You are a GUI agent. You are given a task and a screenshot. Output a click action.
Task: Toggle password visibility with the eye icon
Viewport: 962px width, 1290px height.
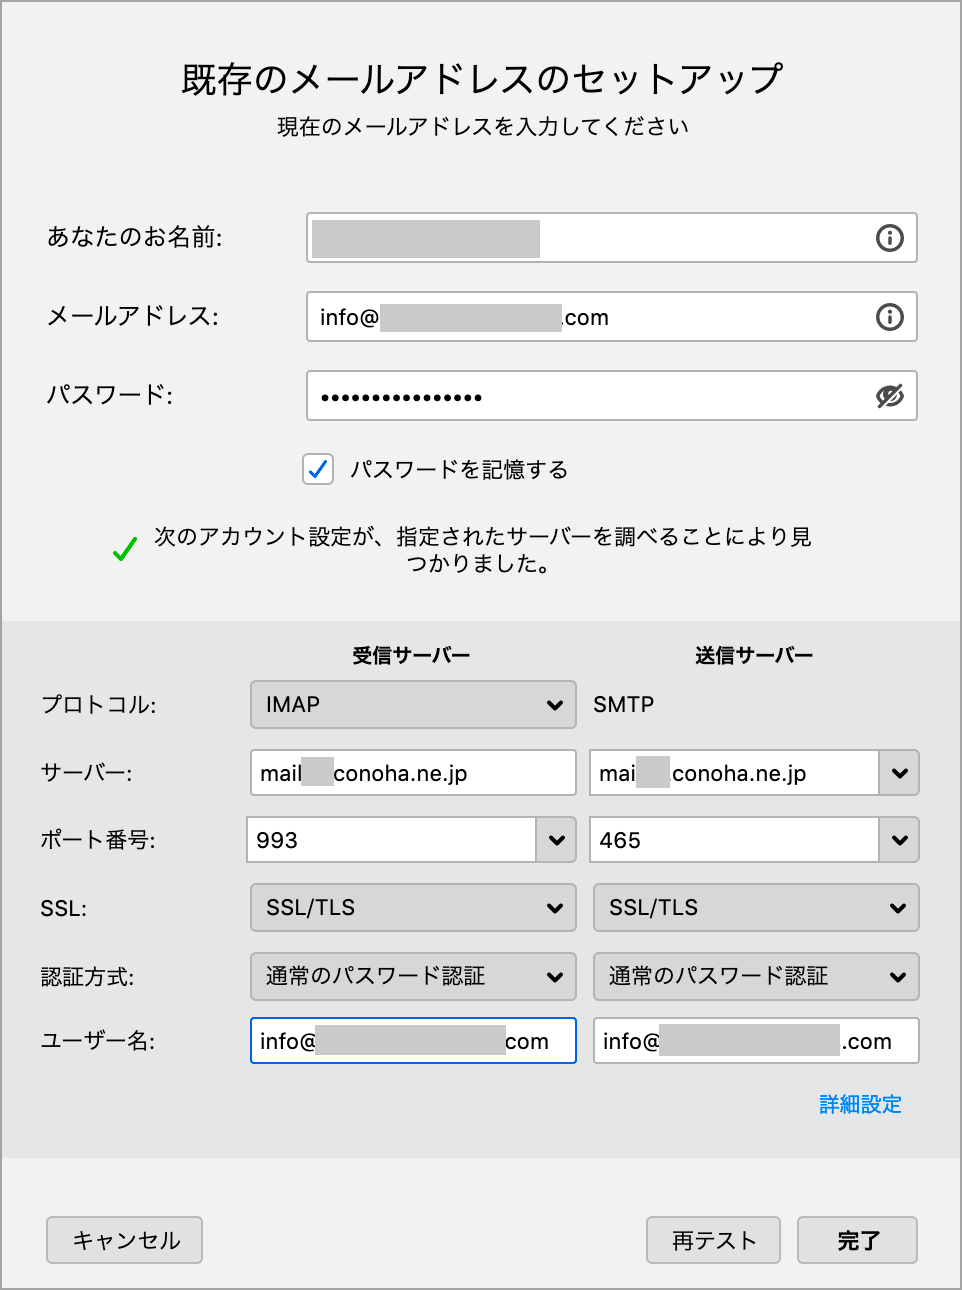pos(889,396)
